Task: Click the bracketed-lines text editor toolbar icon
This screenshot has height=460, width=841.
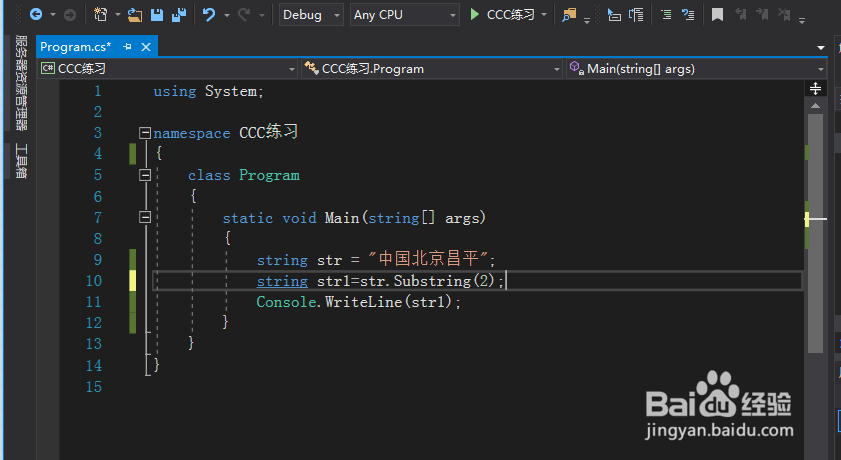Action: pyautogui.click(x=636, y=15)
